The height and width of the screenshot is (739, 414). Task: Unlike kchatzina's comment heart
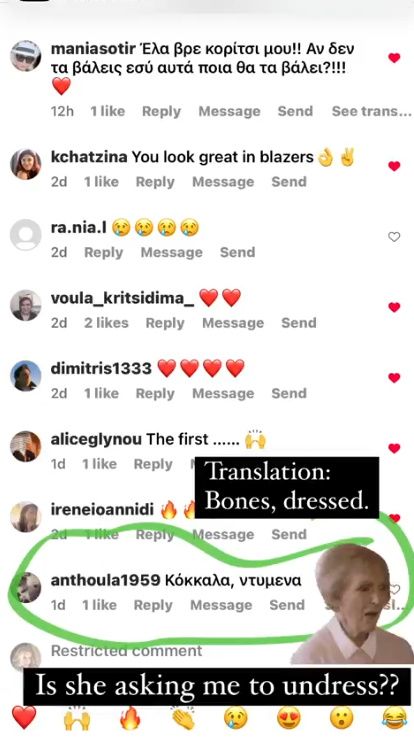tap(394, 166)
